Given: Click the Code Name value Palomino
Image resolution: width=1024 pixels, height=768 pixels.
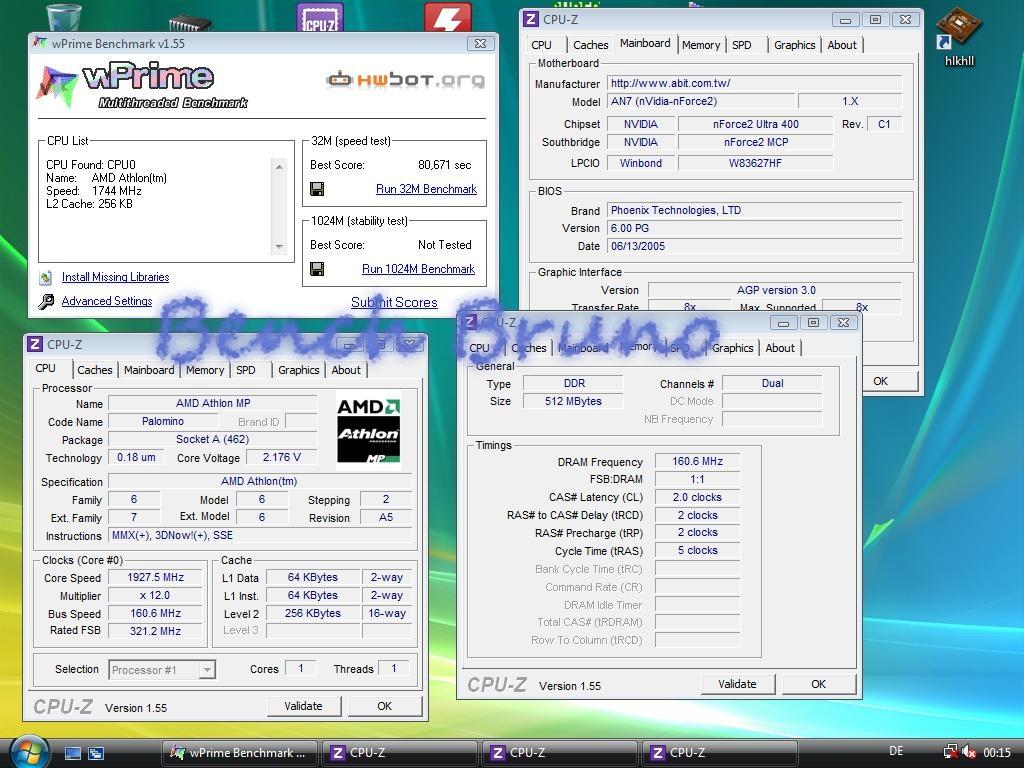Looking at the screenshot, I should tap(163, 421).
